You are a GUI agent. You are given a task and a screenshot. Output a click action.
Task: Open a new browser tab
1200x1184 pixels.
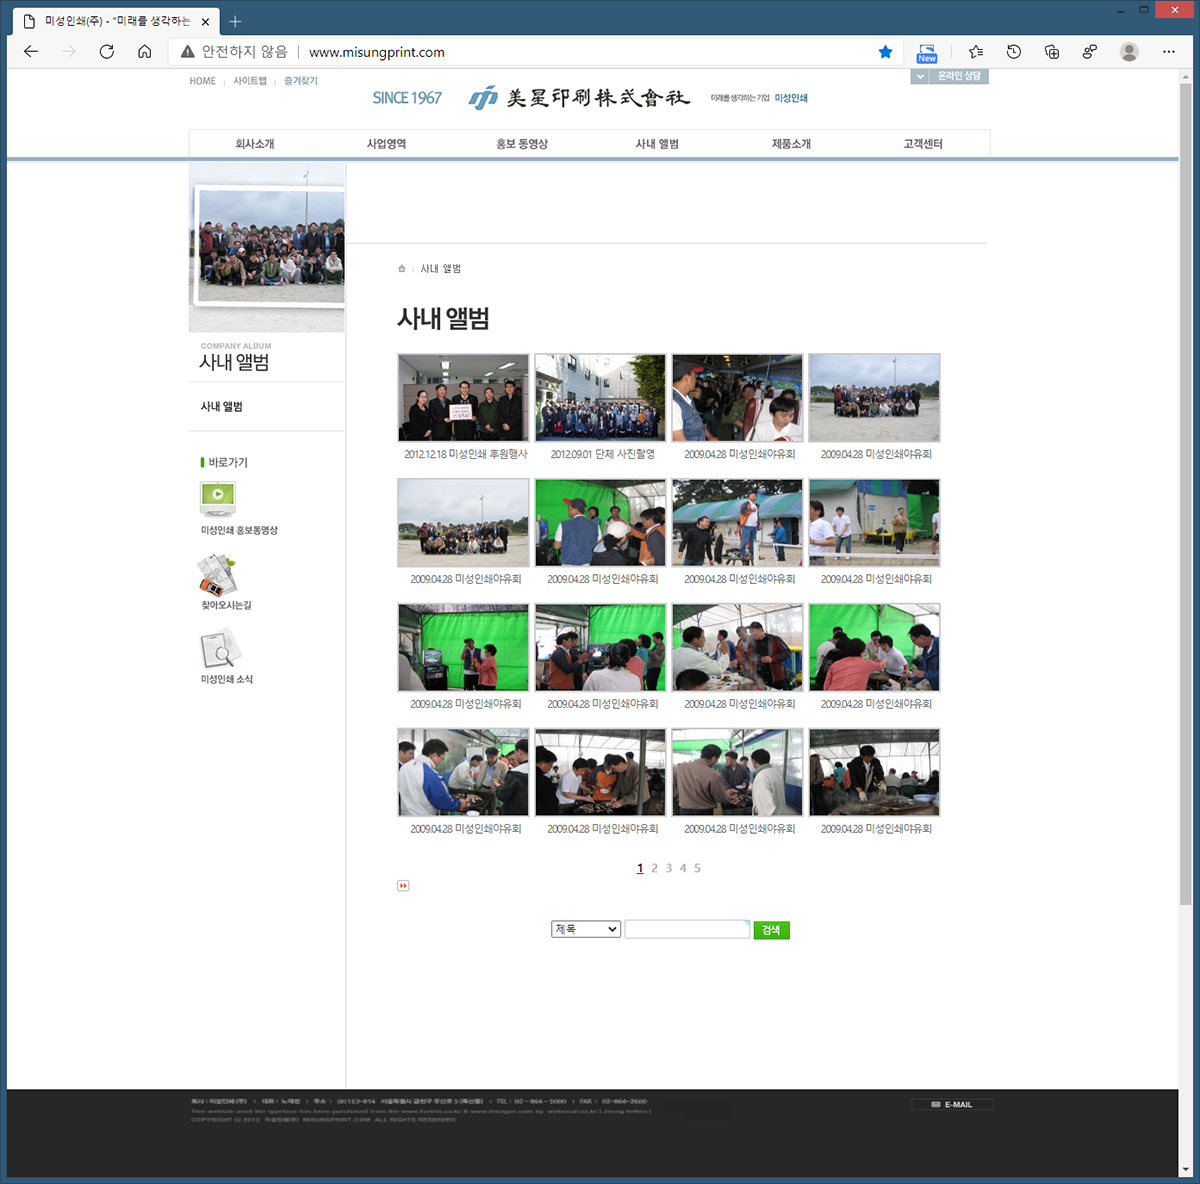click(235, 21)
